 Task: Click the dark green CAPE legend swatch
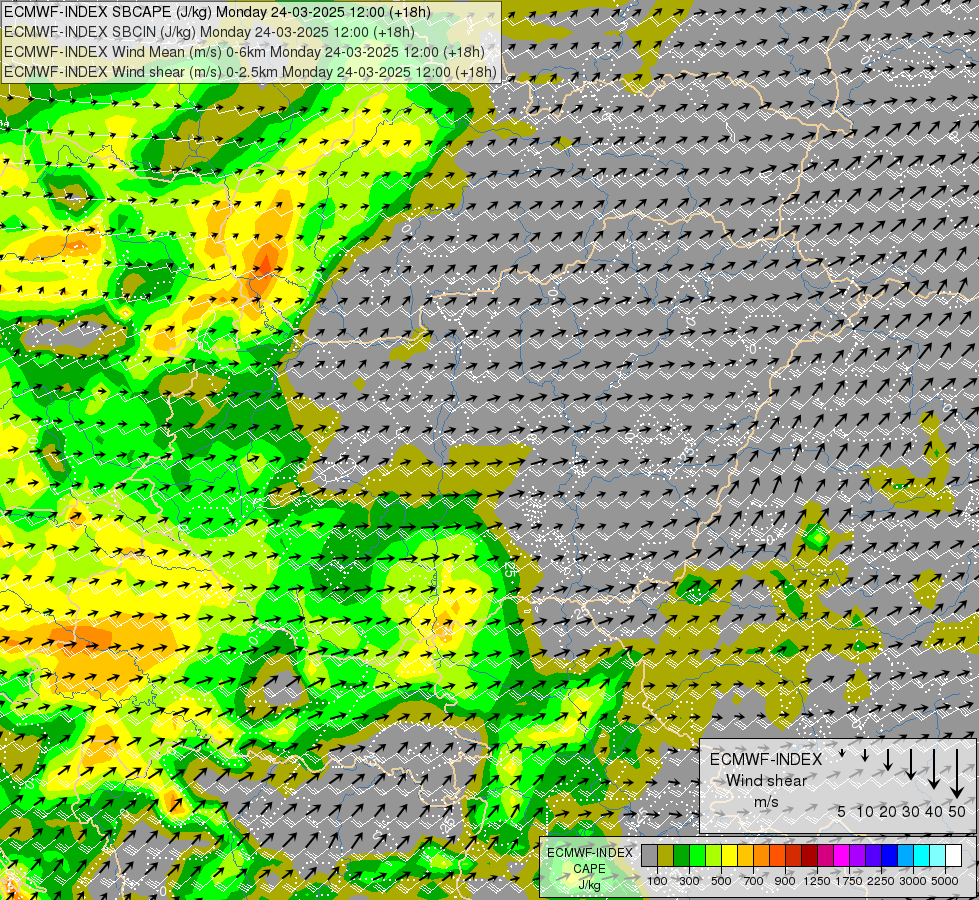point(681,855)
